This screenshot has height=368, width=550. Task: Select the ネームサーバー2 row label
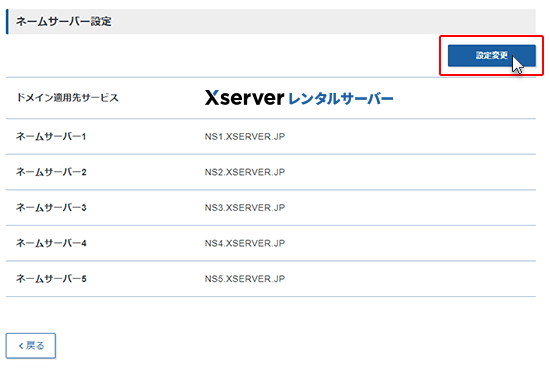click(51, 172)
